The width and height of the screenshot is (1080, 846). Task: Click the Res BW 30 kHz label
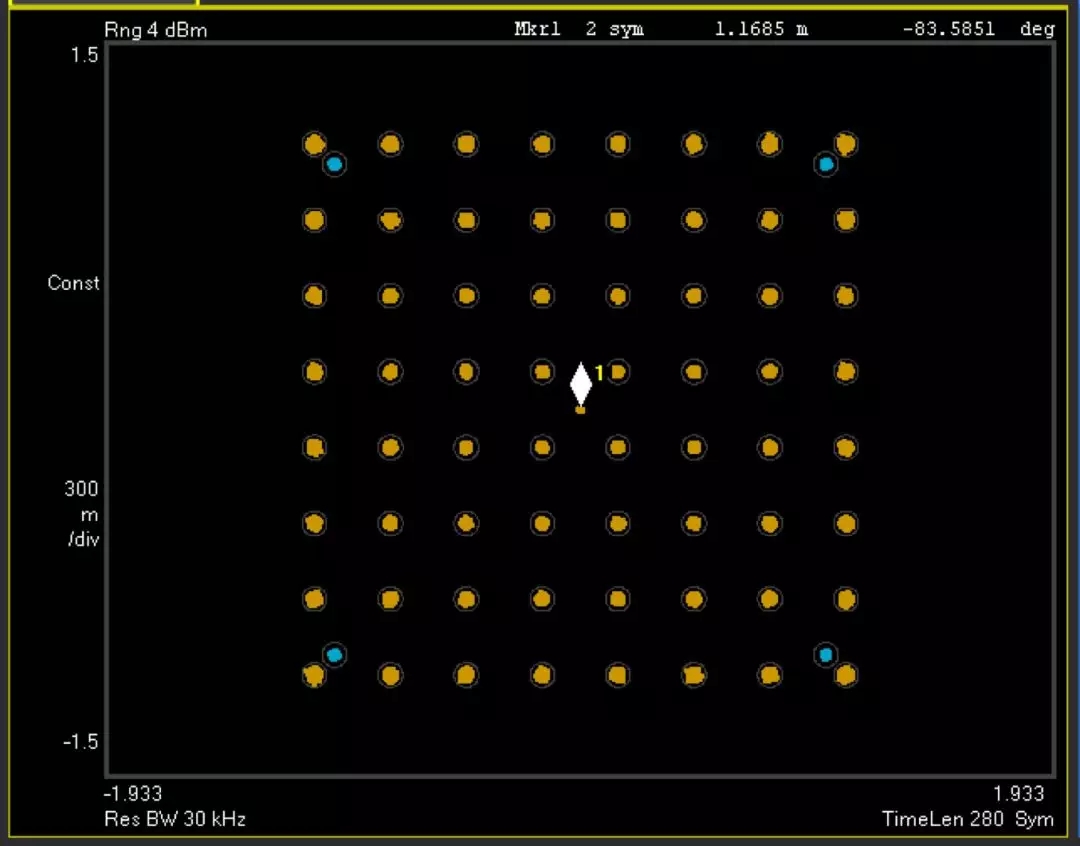point(175,819)
